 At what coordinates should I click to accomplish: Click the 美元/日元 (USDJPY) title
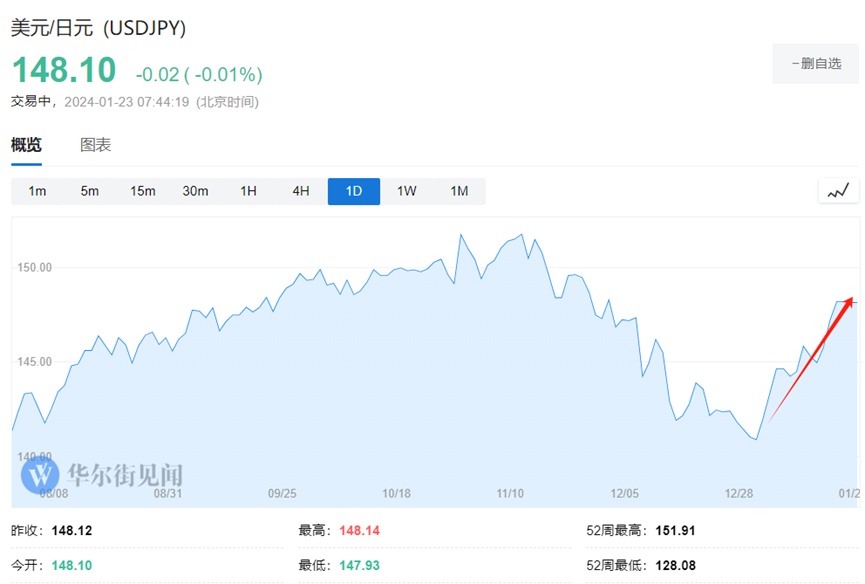98,28
